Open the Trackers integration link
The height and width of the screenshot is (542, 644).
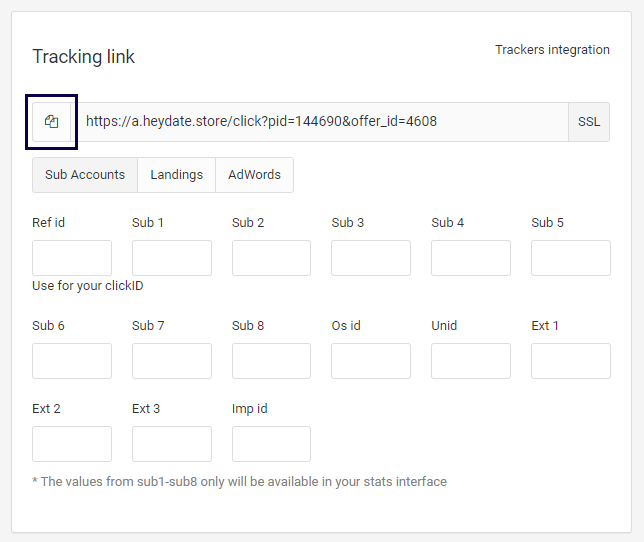click(x=552, y=50)
